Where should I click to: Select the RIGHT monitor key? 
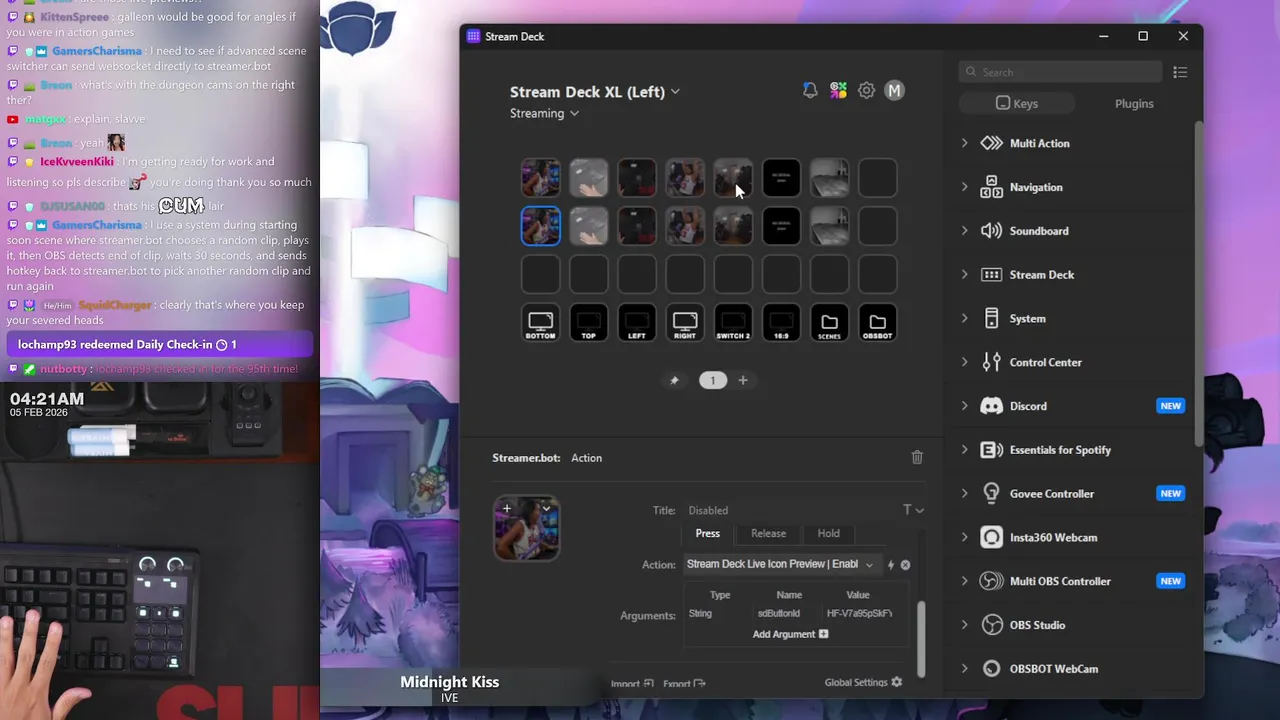pos(685,323)
